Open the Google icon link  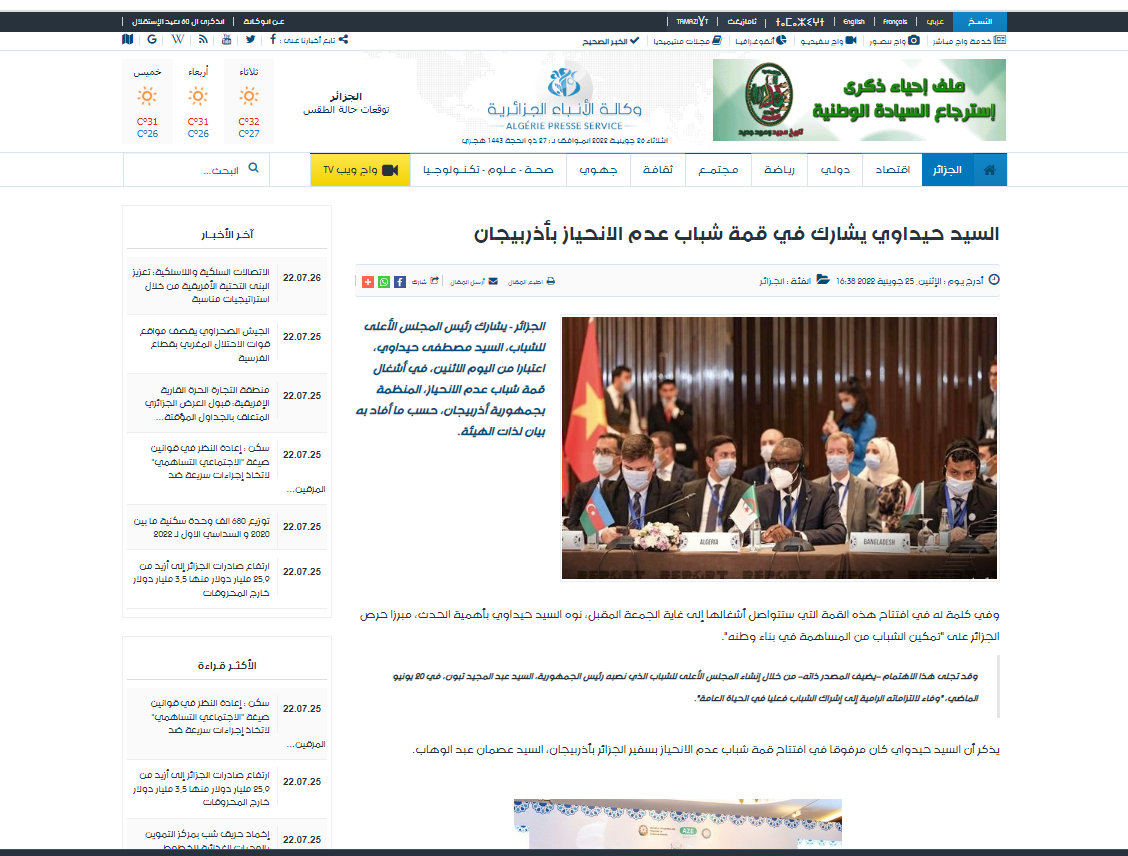[152, 40]
